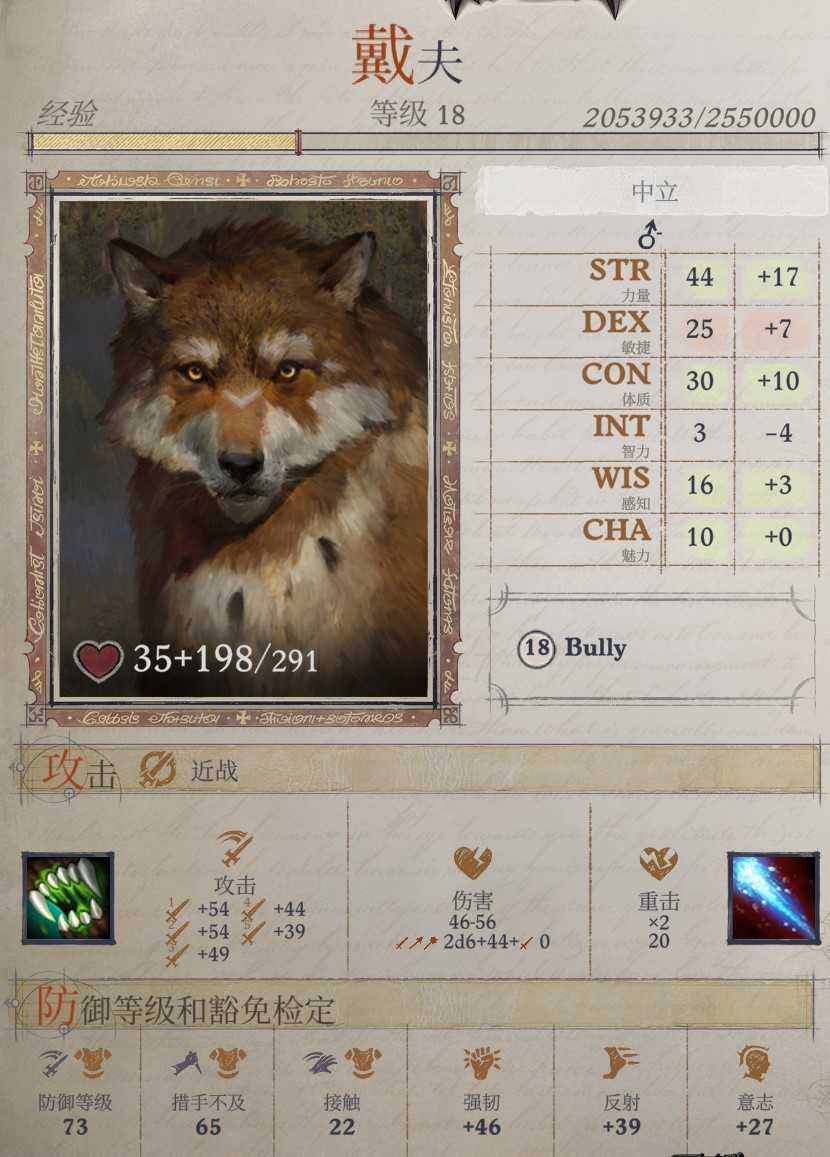Click the 中立 alignment label

pos(654,191)
